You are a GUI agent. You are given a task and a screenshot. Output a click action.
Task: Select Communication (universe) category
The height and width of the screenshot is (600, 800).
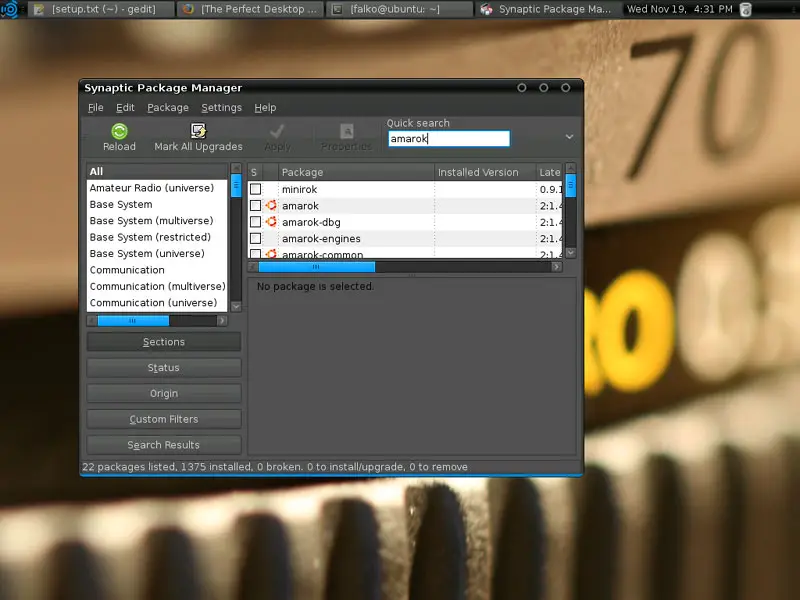tap(157, 303)
